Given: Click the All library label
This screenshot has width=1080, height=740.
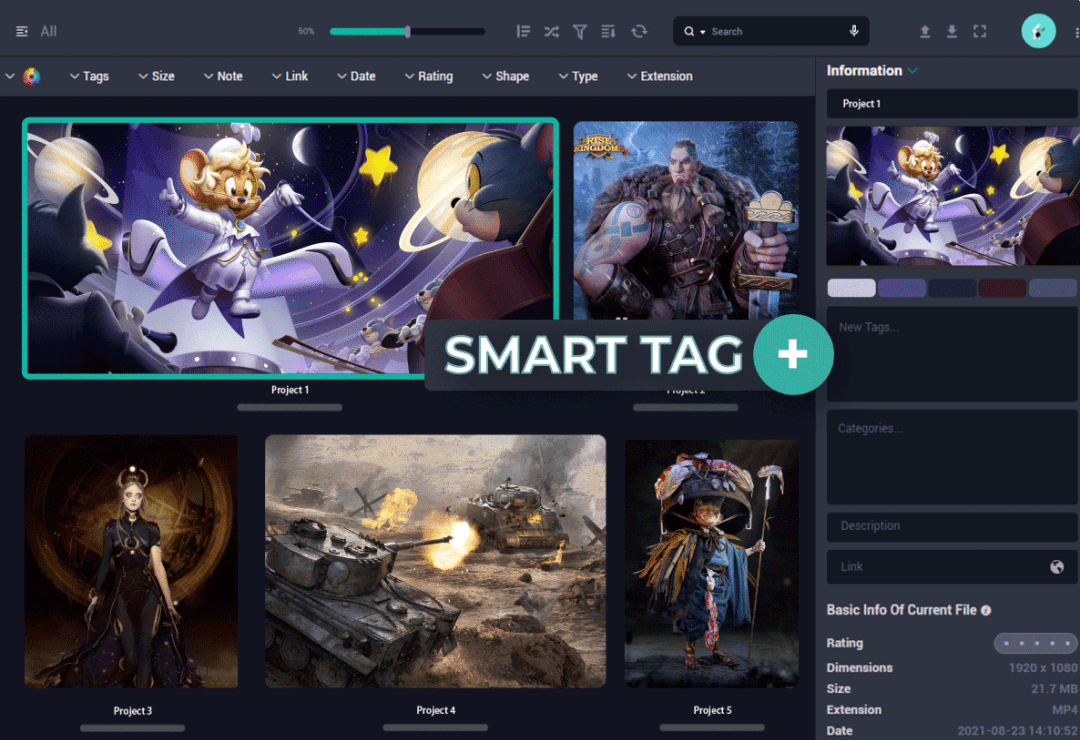Looking at the screenshot, I should 48,31.
